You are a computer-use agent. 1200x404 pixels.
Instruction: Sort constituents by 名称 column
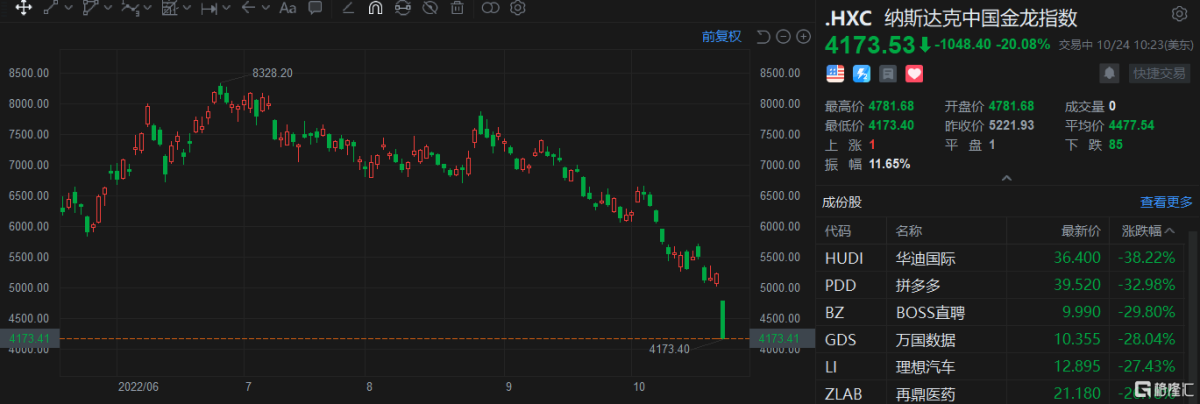click(x=909, y=231)
